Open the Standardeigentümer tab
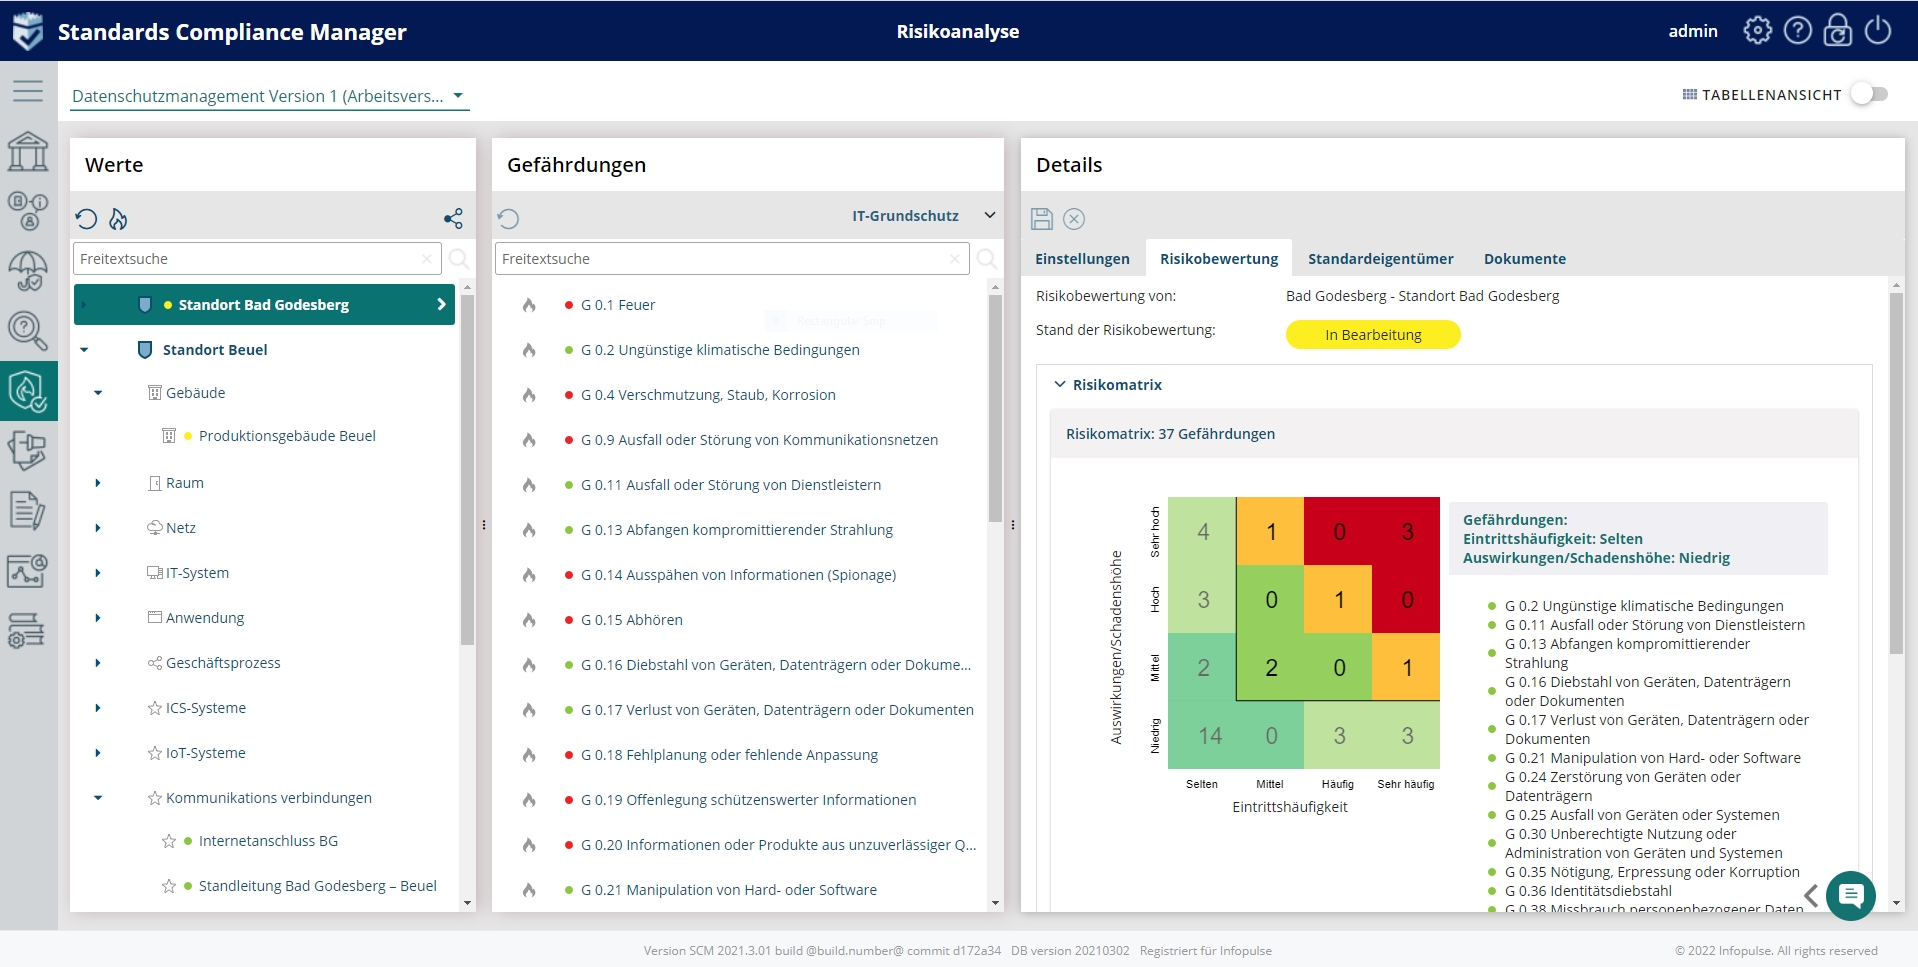This screenshot has width=1918, height=967. (1380, 259)
